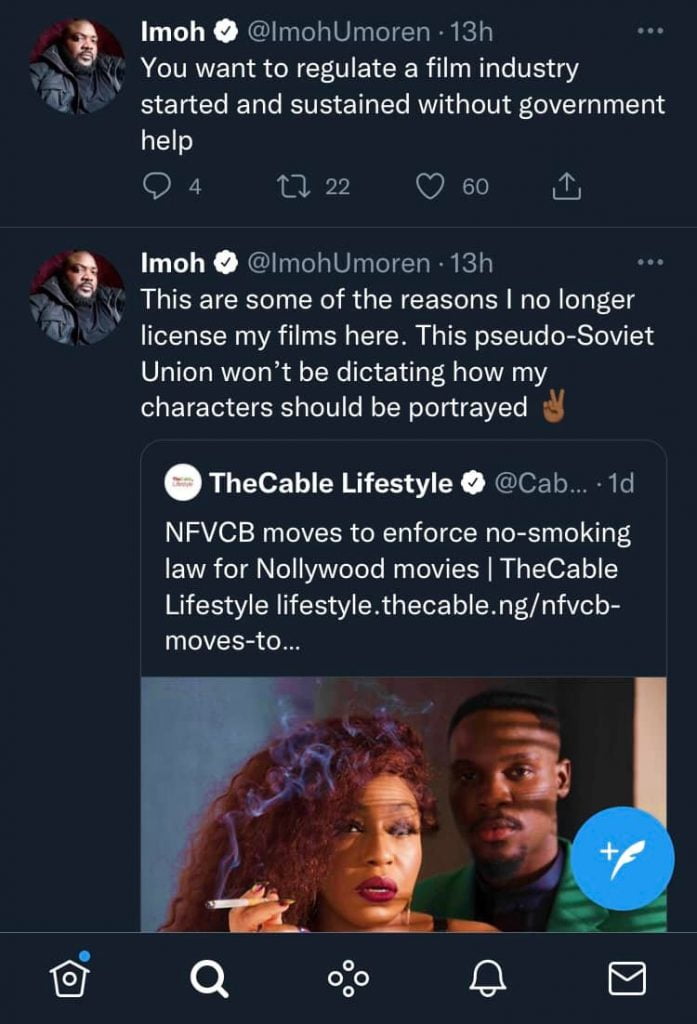The image size is (697, 1024).
Task: Open Direct Messages envelope icon
Action: pos(627,978)
